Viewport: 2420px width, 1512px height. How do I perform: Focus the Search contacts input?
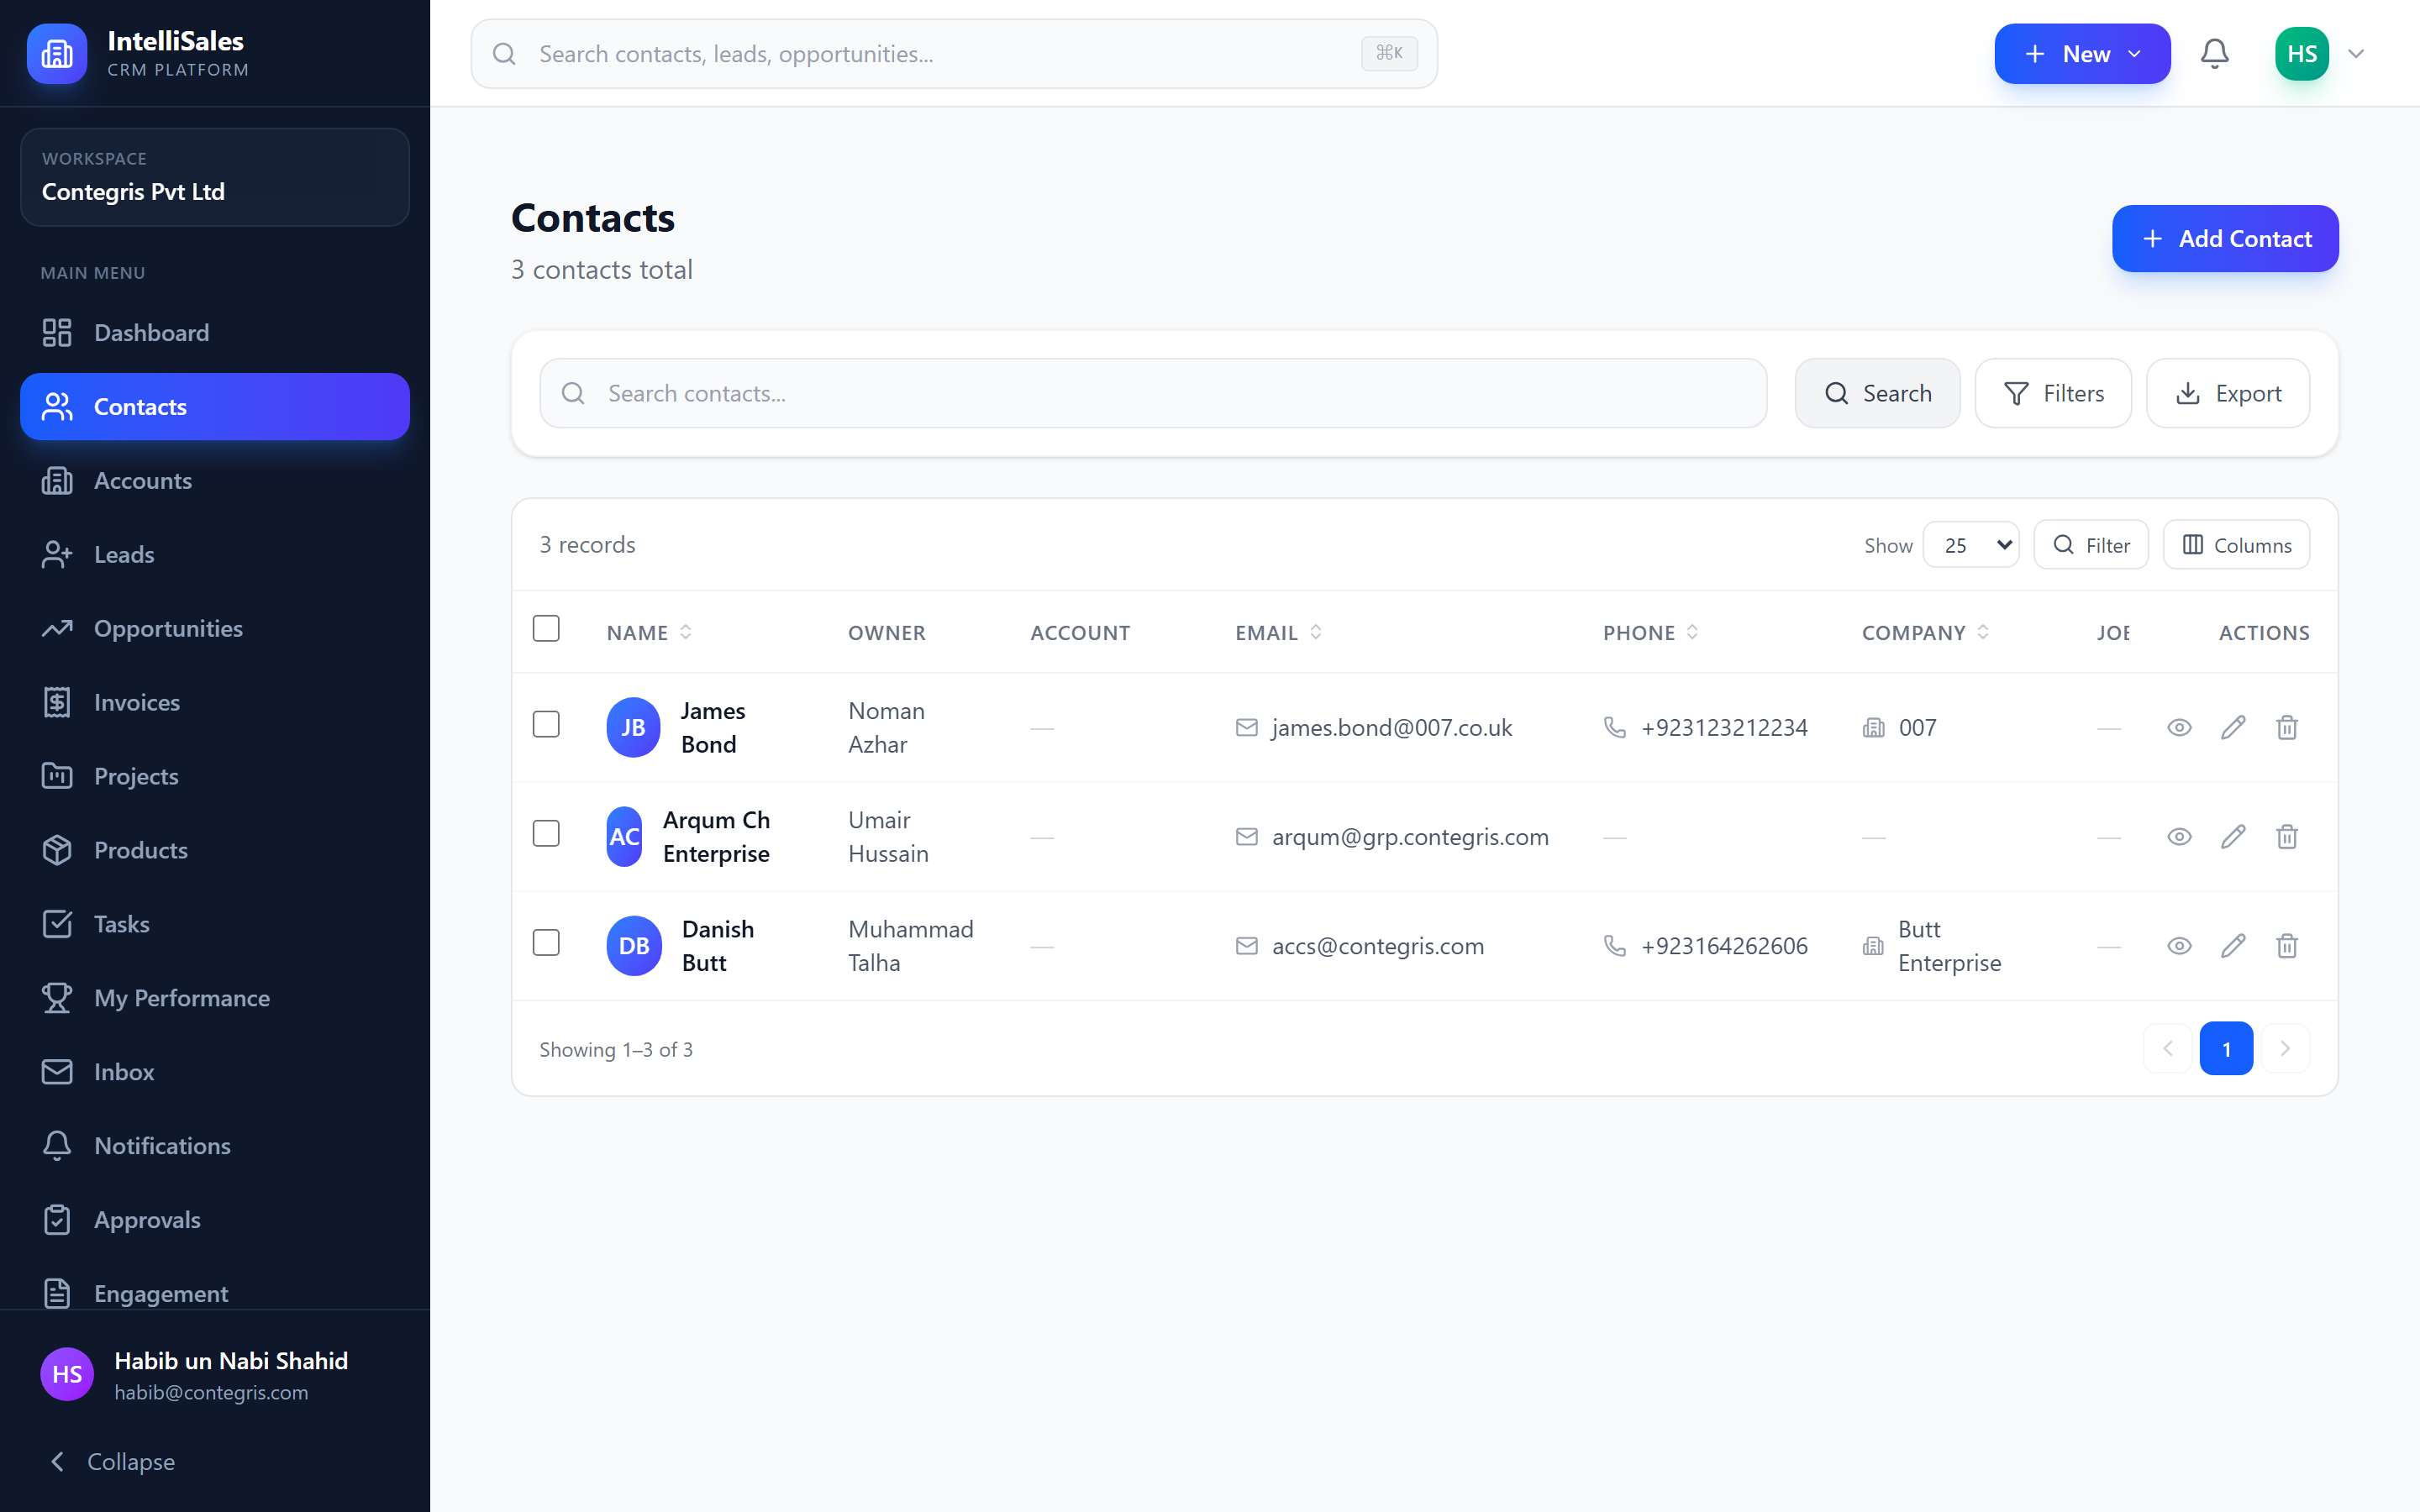(x=1153, y=393)
